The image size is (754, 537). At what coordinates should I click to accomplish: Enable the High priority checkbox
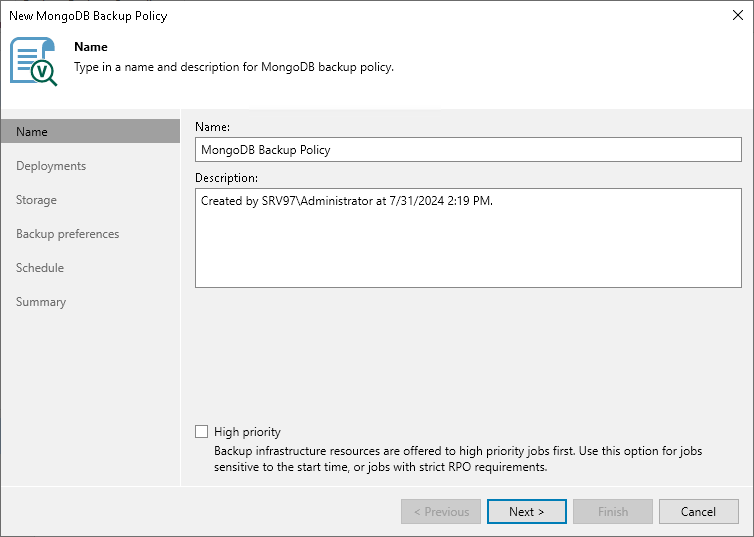pyautogui.click(x=201, y=431)
